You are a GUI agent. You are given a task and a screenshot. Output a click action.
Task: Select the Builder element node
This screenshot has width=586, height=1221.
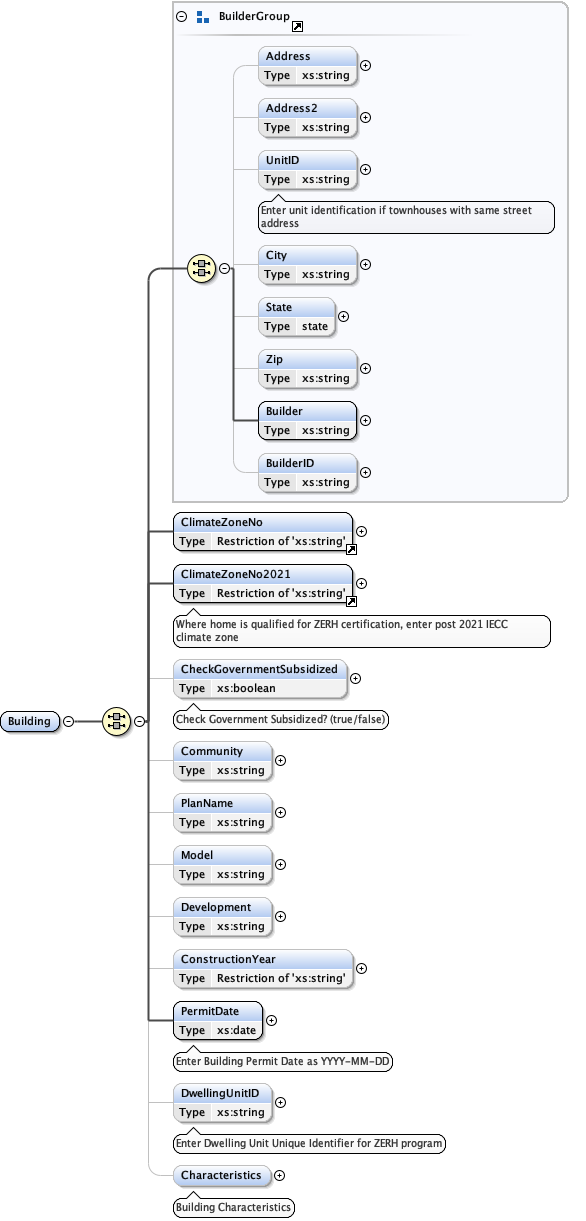tap(307, 421)
